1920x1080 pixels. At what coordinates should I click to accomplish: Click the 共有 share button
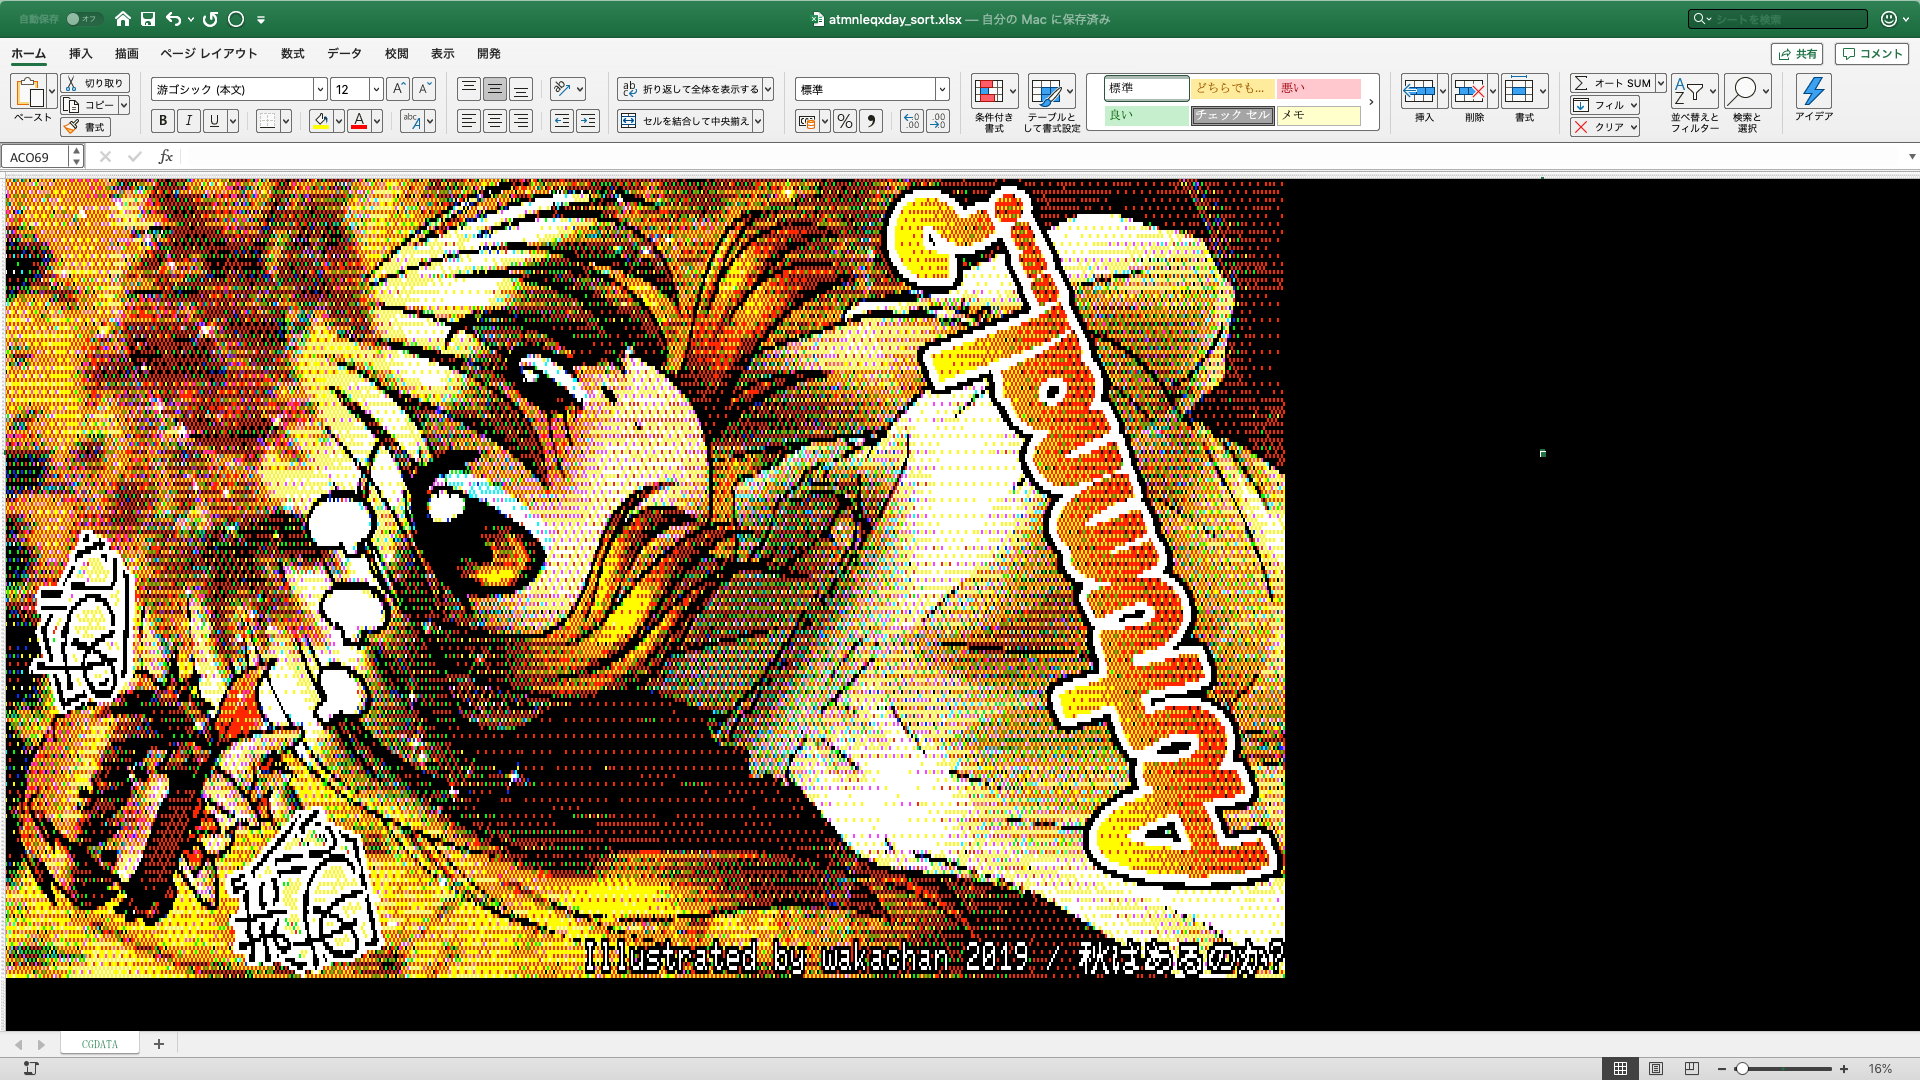1797,54
